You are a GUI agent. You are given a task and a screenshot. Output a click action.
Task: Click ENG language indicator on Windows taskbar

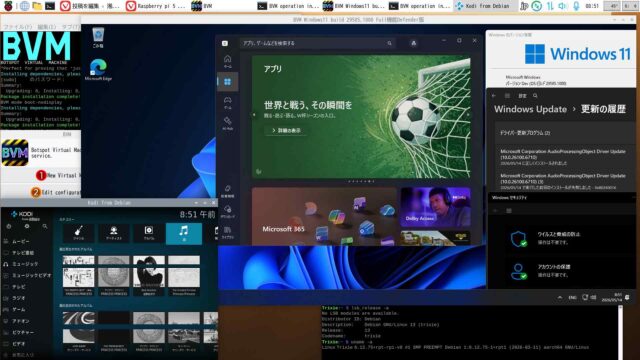point(572,298)
